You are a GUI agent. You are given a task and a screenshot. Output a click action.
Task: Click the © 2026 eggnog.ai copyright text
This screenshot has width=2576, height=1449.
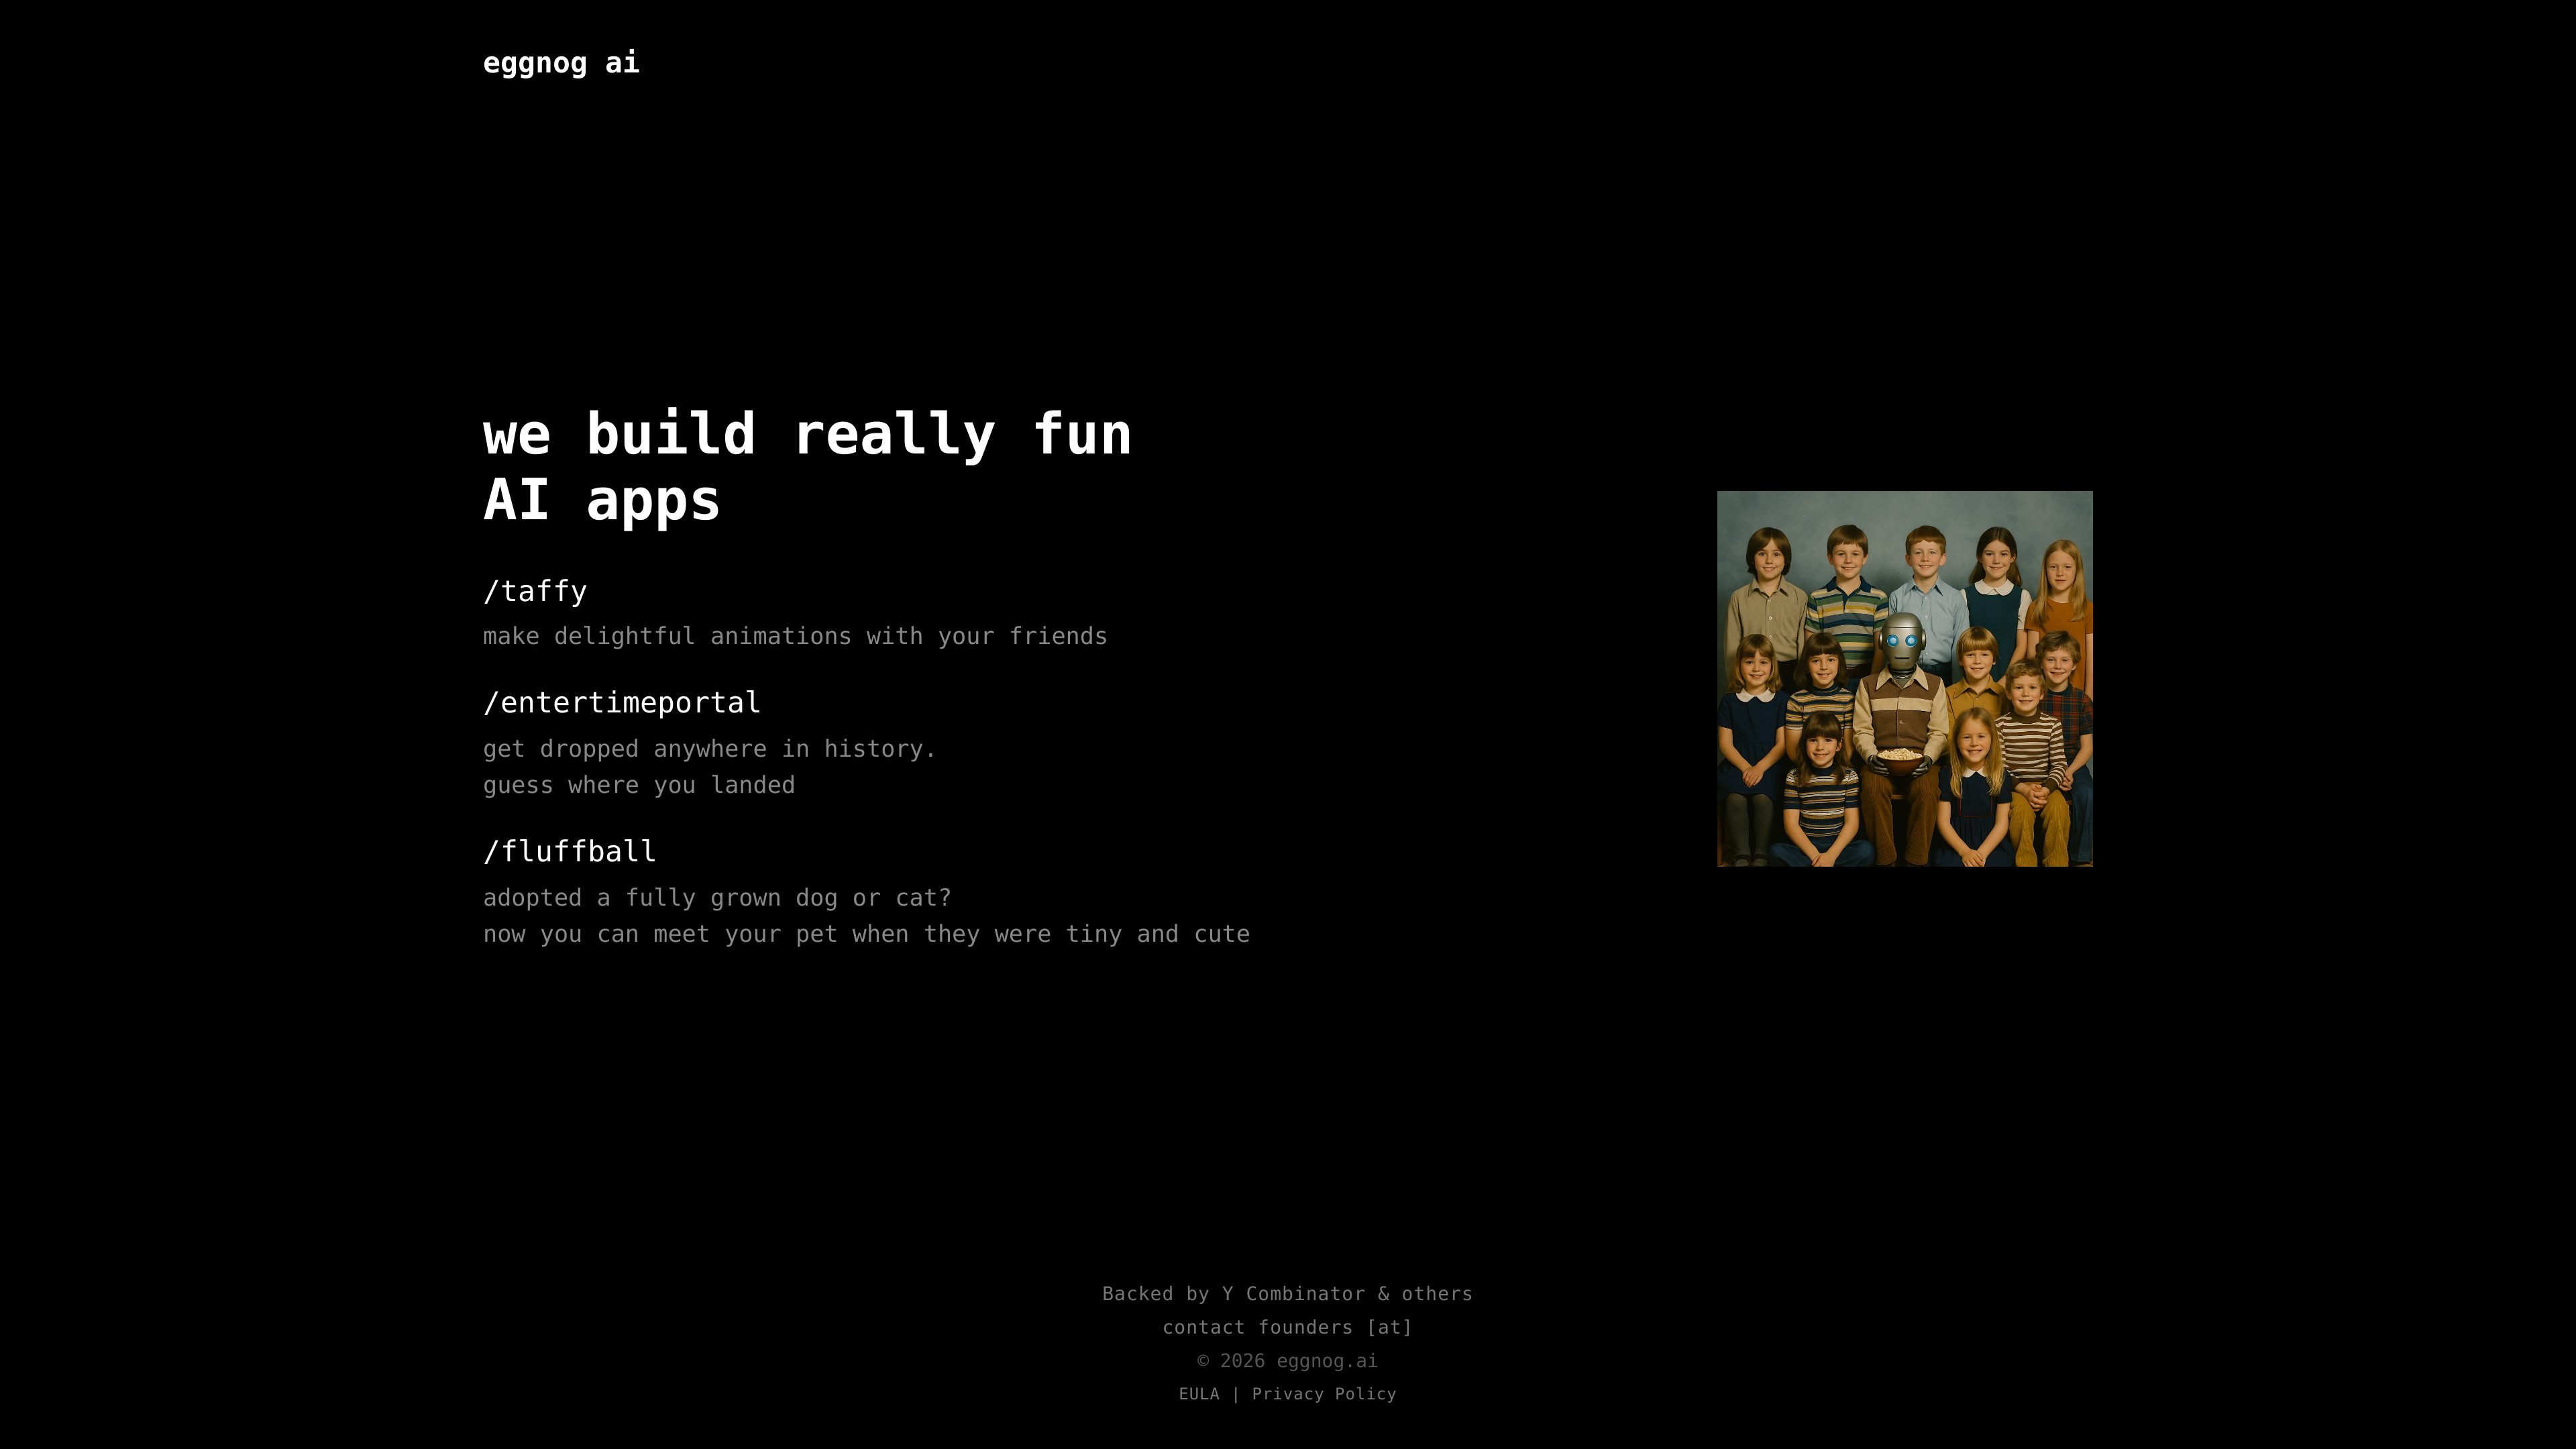[1287, 1361]
